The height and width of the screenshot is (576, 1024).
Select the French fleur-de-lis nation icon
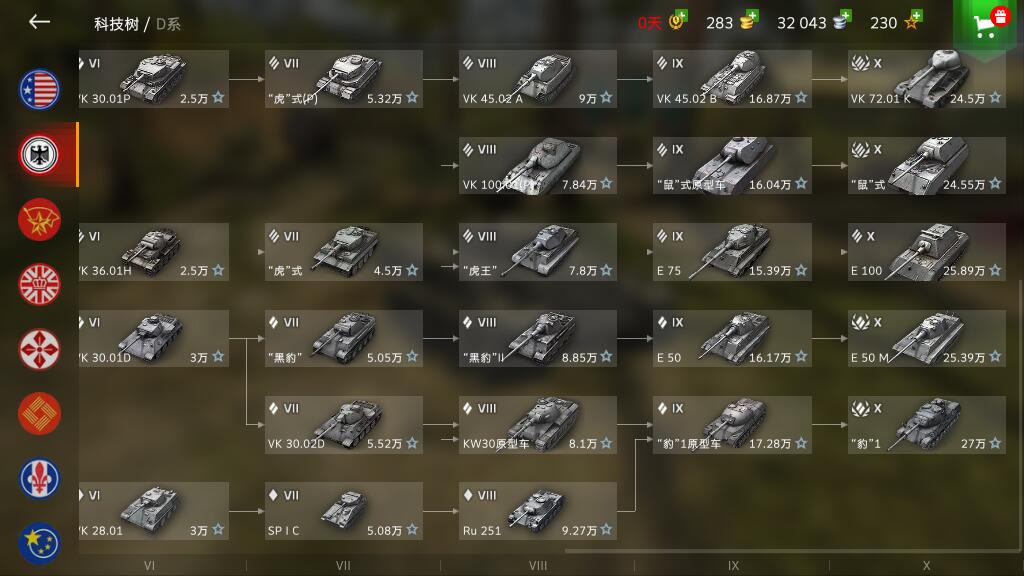click(x=39, y=478)
